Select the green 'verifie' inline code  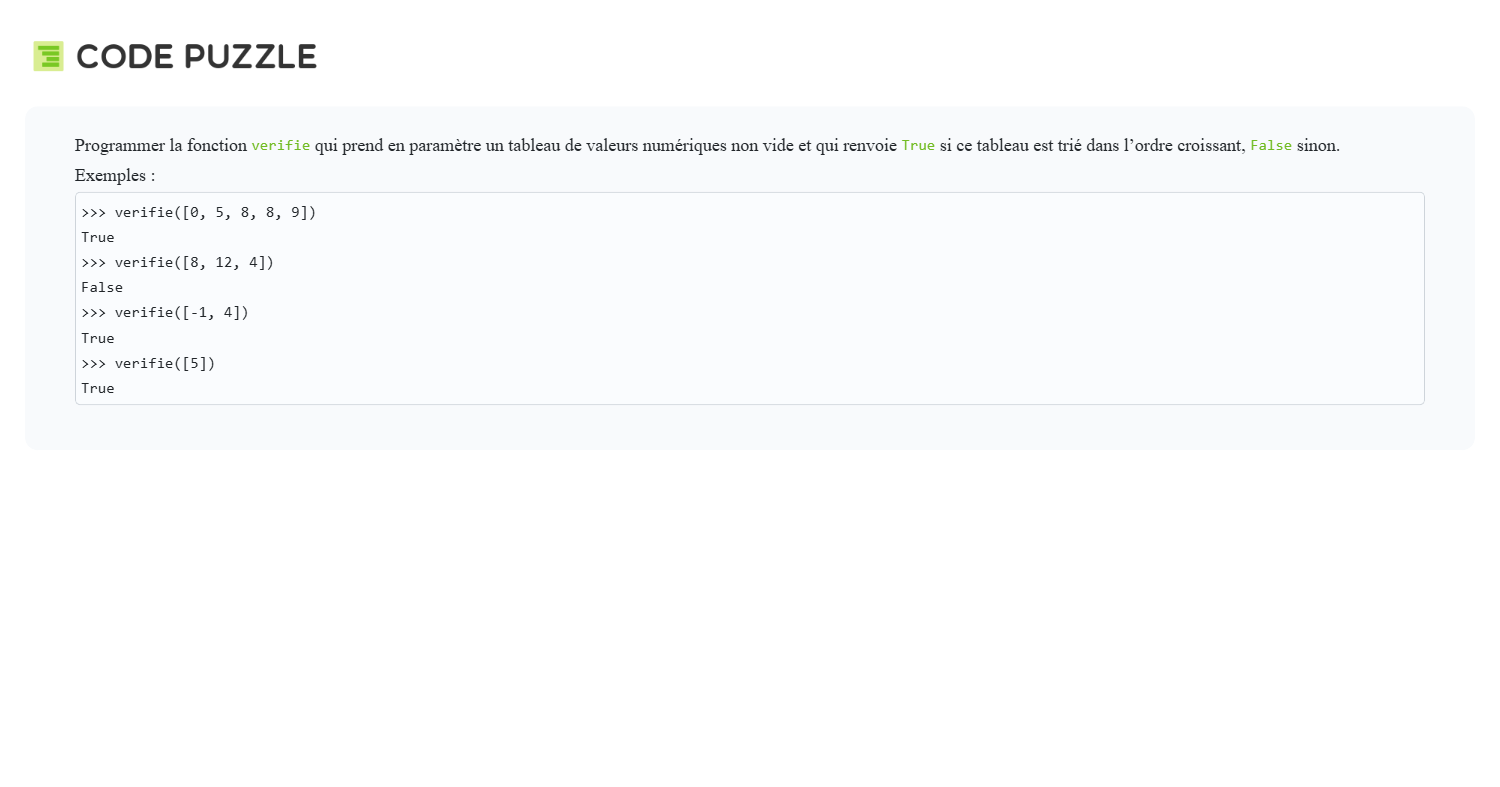tap(280, 146)
